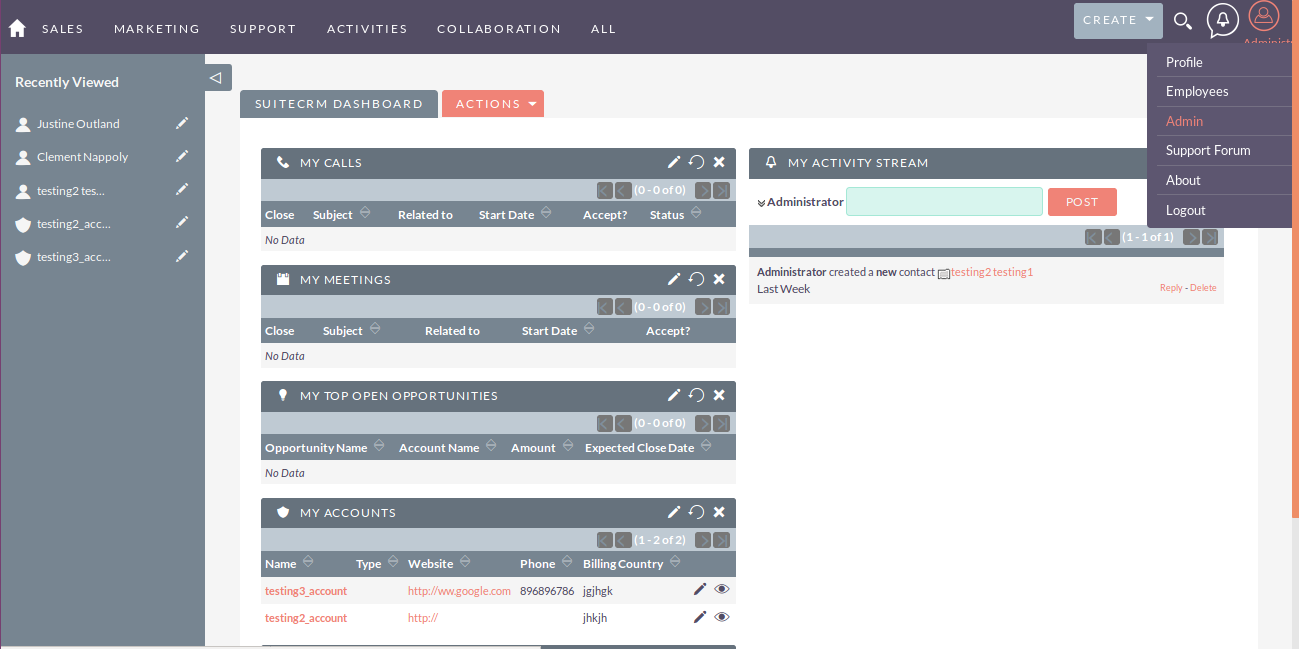Screen dimensions: 1299x649
Task: Sort My Accounts by Website column
Action: [465, 562]
